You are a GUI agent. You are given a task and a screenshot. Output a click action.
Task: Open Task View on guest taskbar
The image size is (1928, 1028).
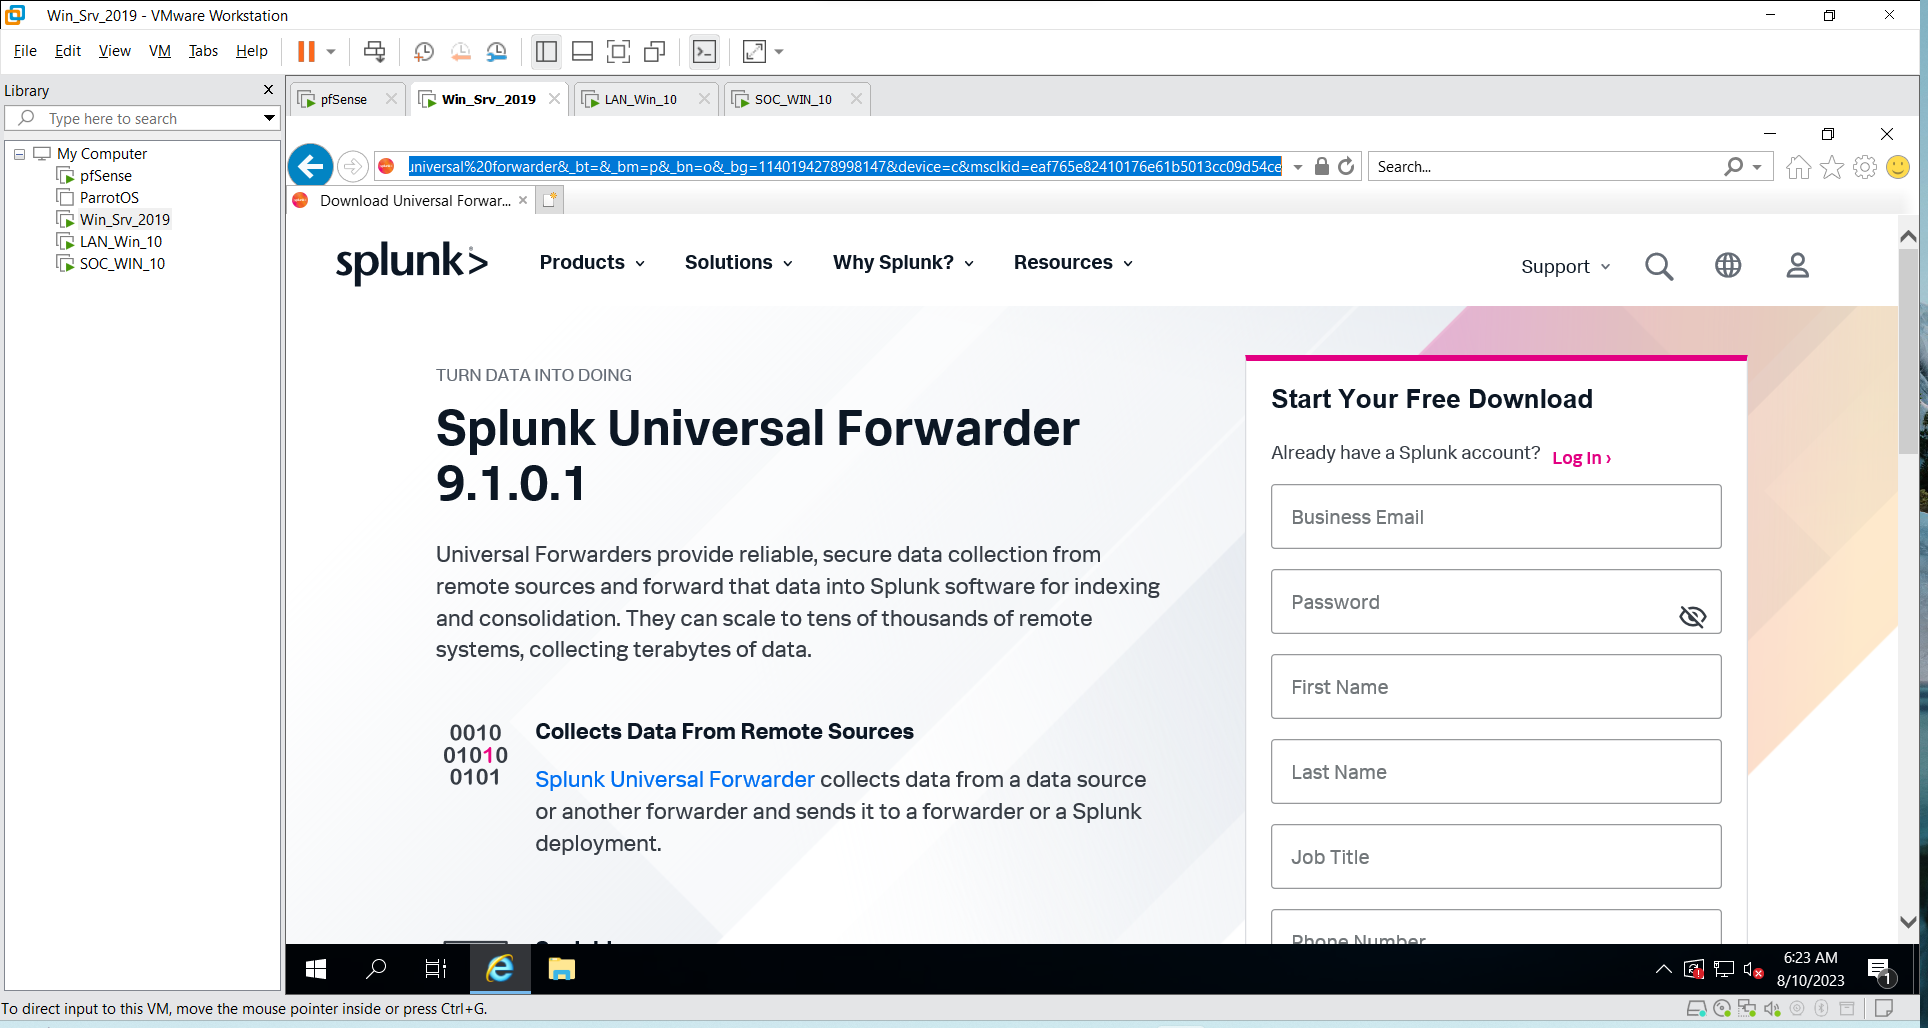tap(436, 968)
